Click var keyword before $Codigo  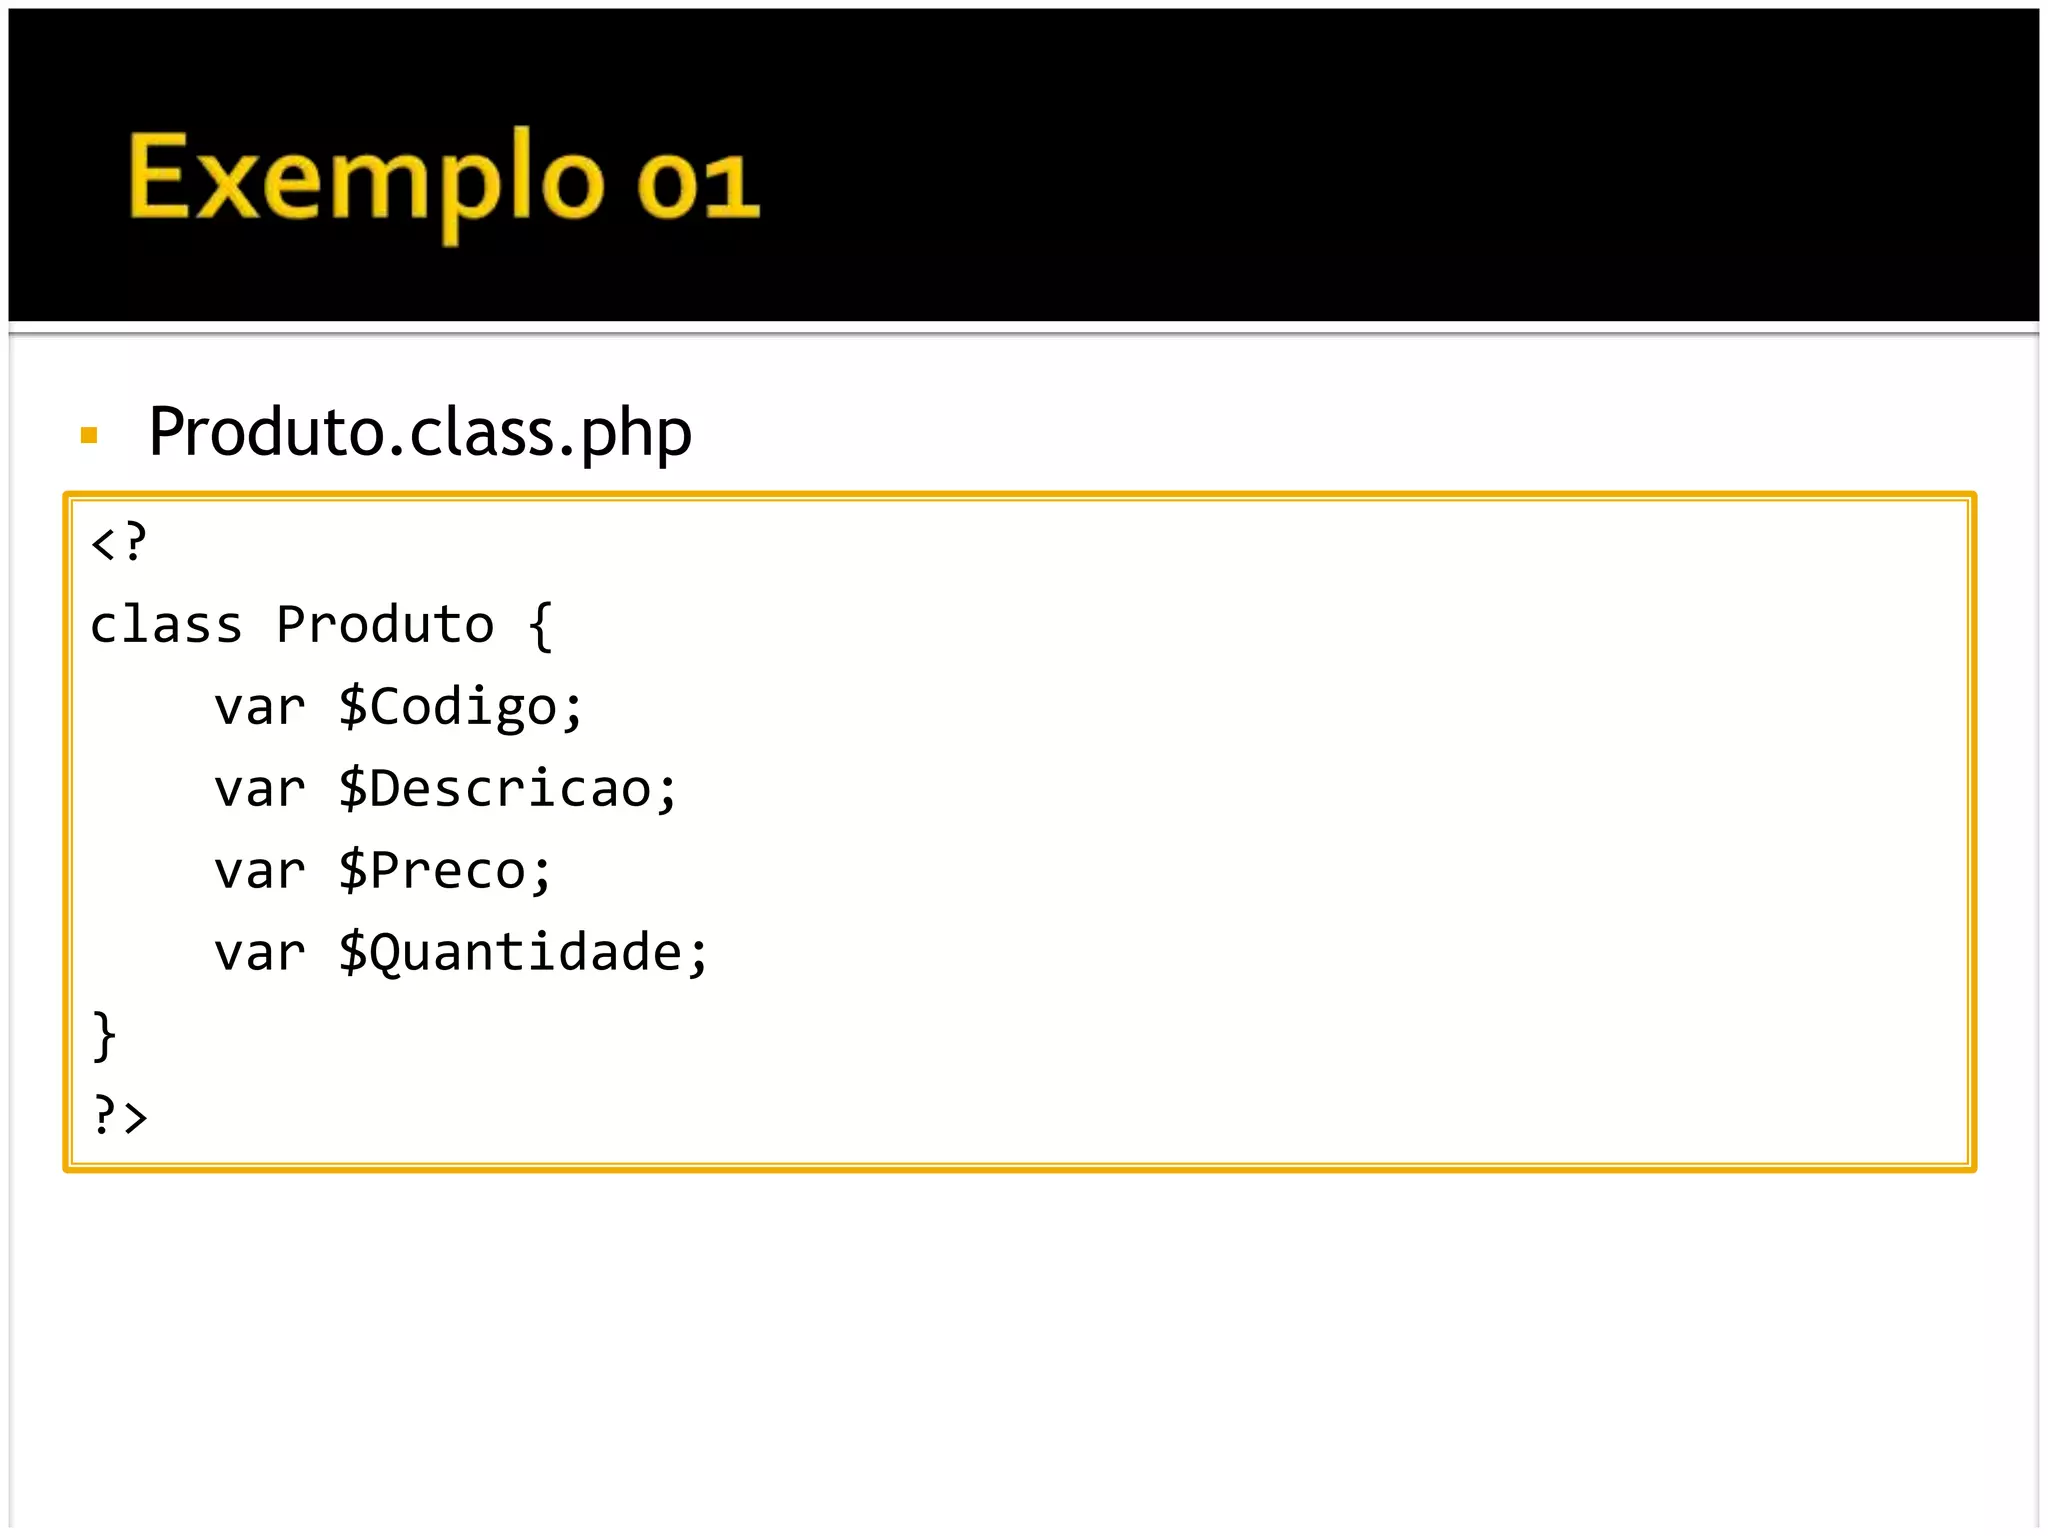(259, 709)
